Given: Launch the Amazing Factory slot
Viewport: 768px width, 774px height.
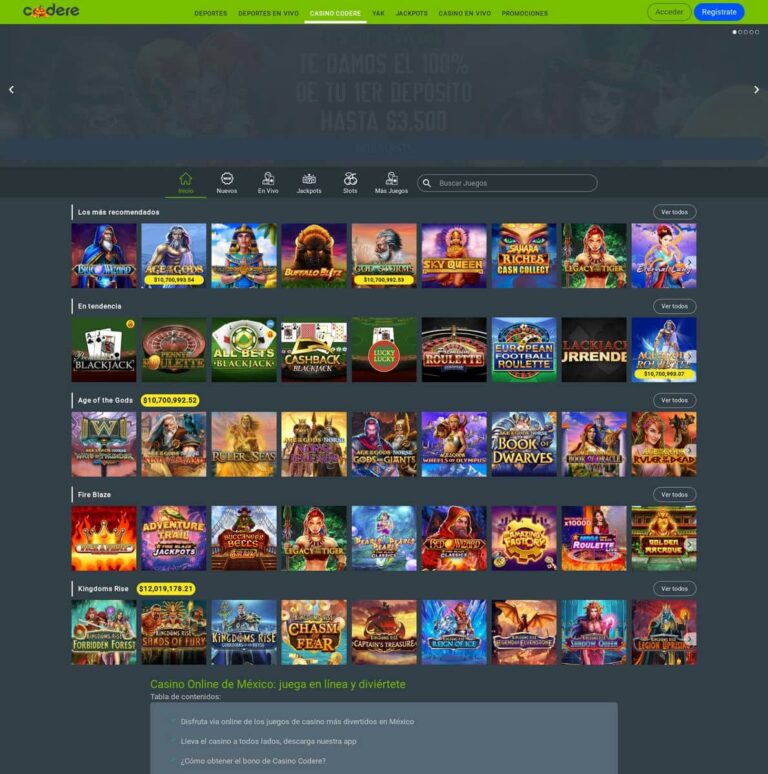Looking at the screenshot, I should (524, 538).
